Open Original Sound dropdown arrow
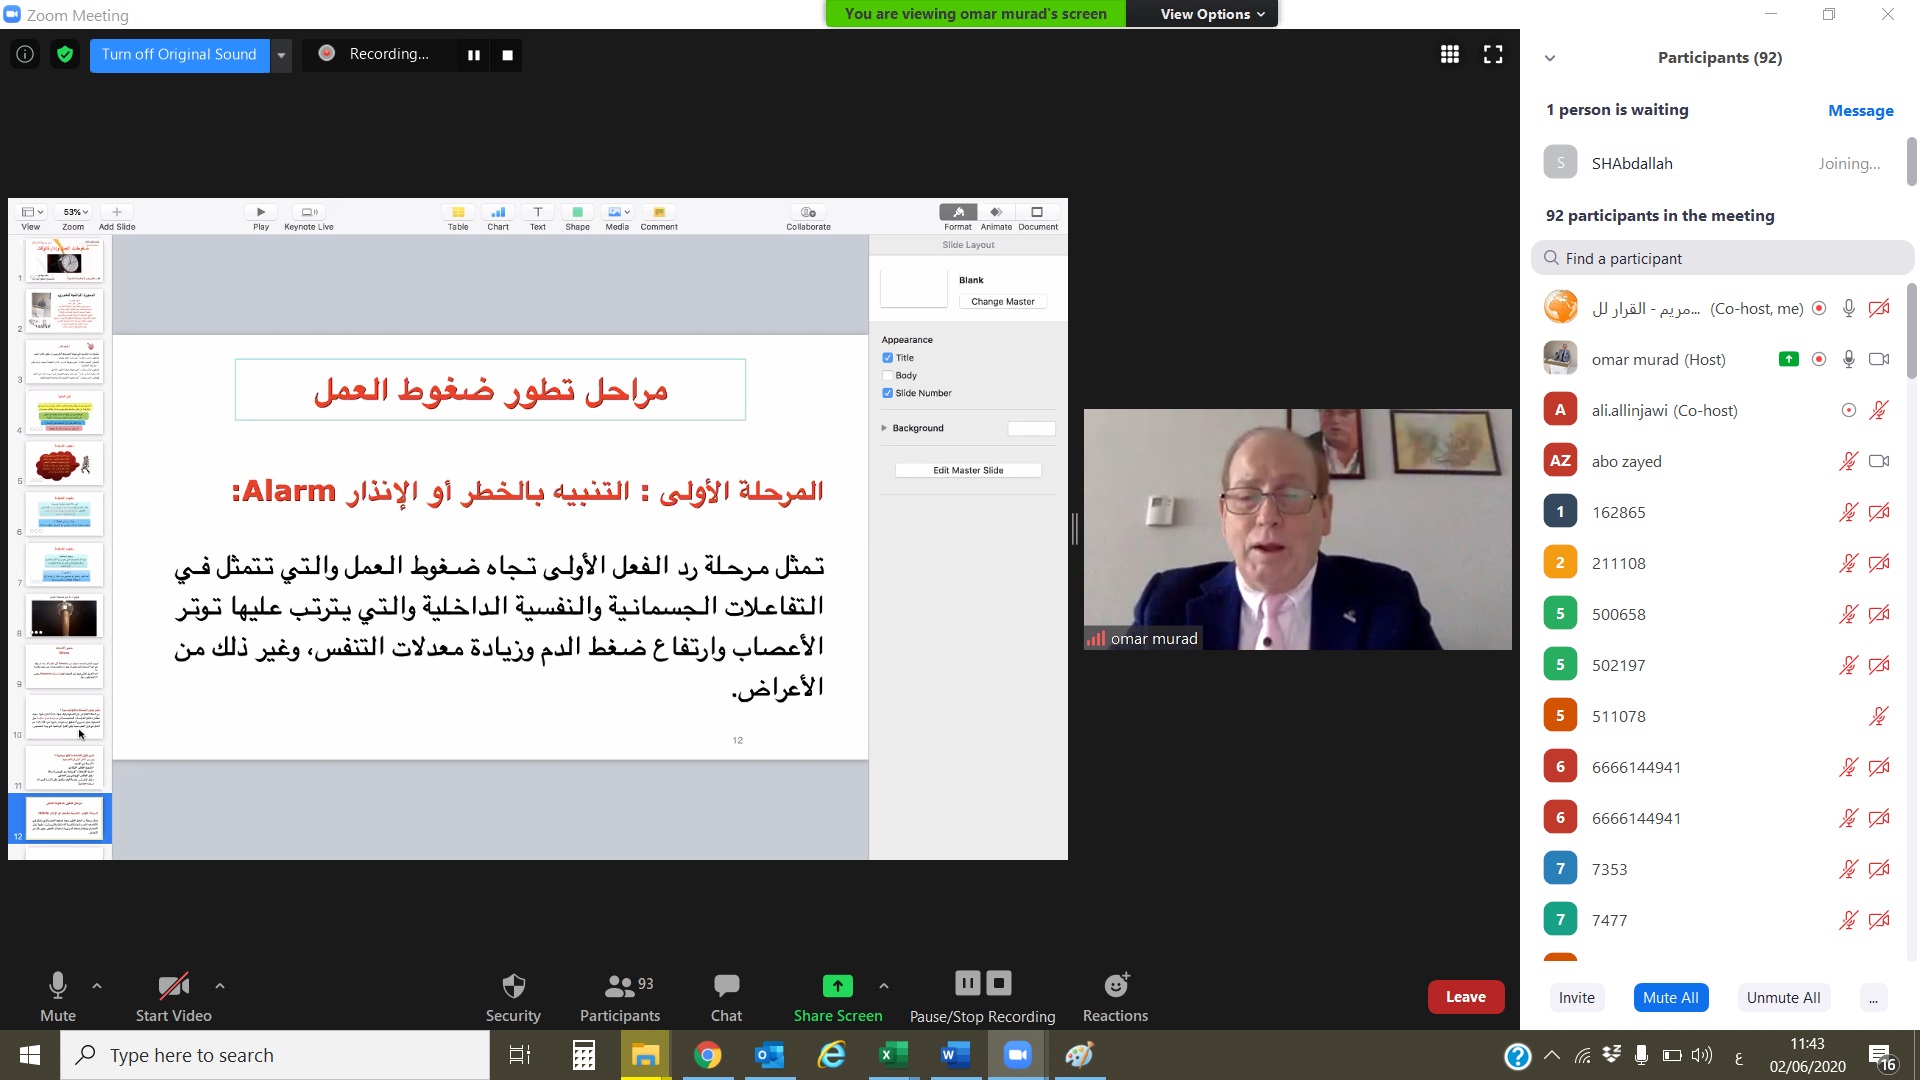The height and width of the screenshot is (1080, 1920). tap(282, 55)
